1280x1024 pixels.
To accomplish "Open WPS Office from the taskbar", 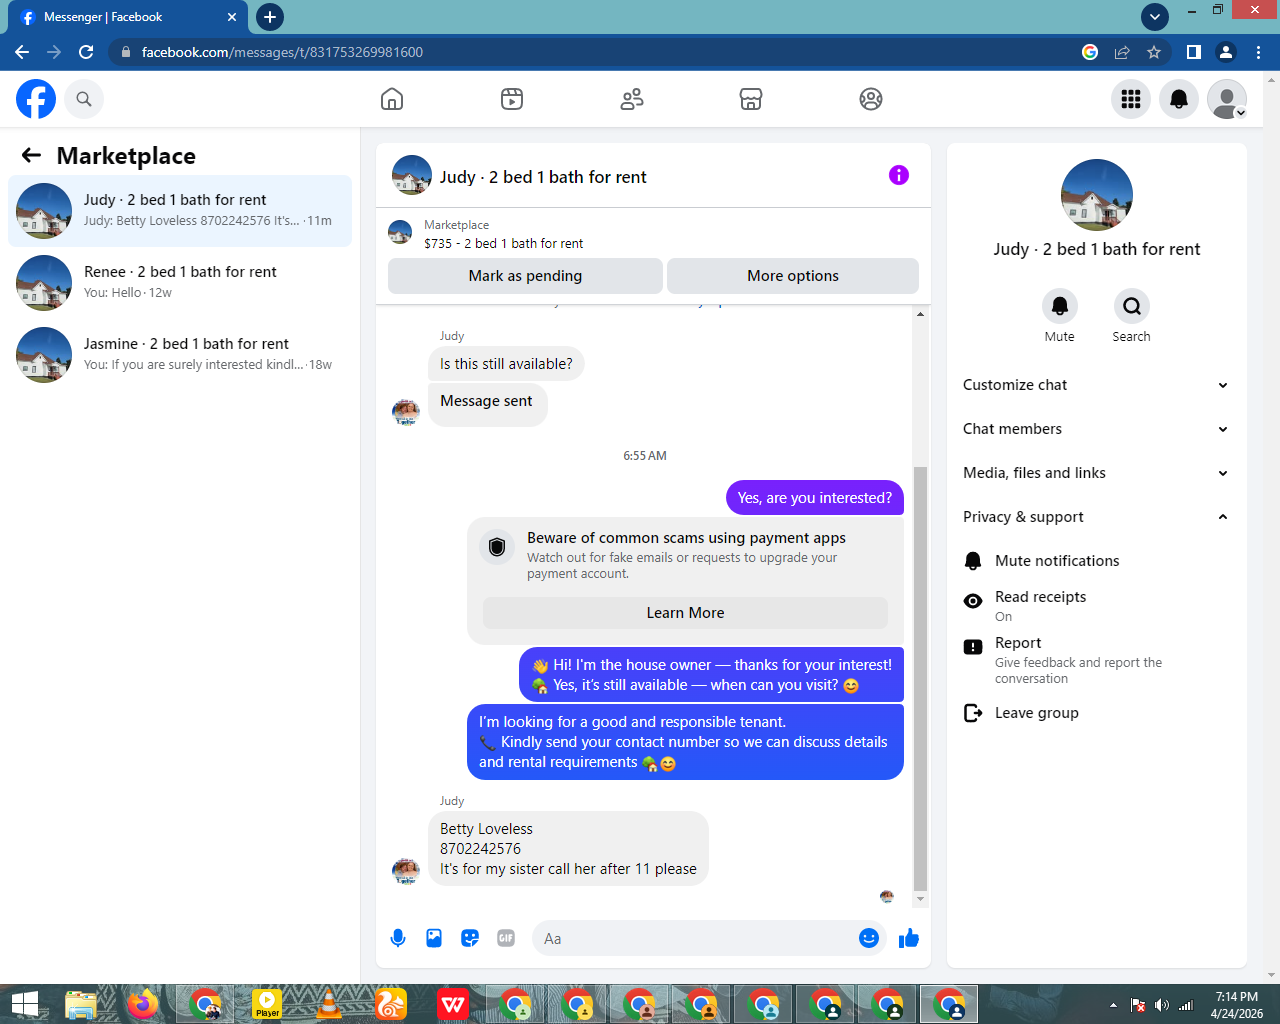I will coord(453,1004).
